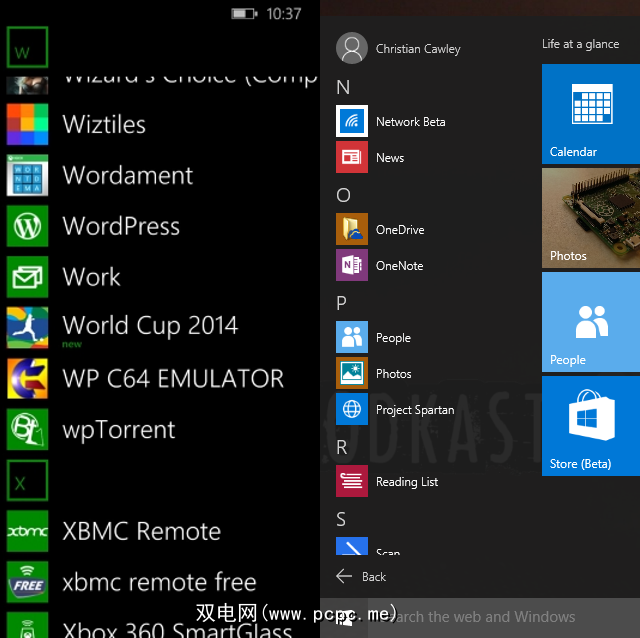Click the Network Beta icon

tap(352, 121)
